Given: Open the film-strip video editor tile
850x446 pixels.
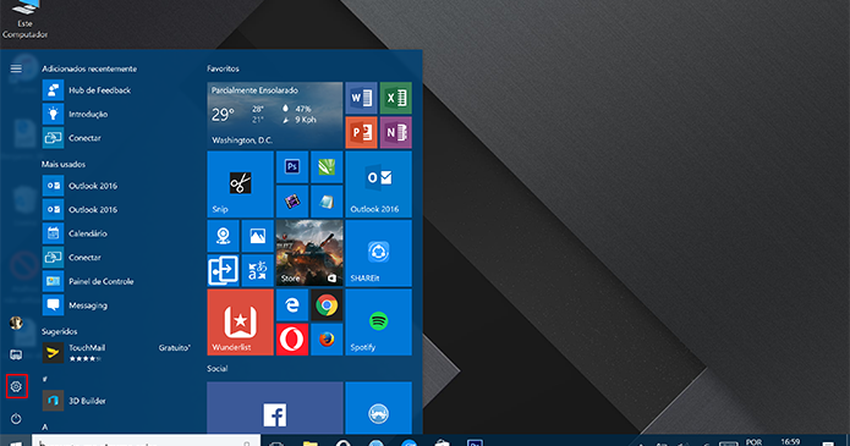Looking at the screenshot, I should [292, 202].
